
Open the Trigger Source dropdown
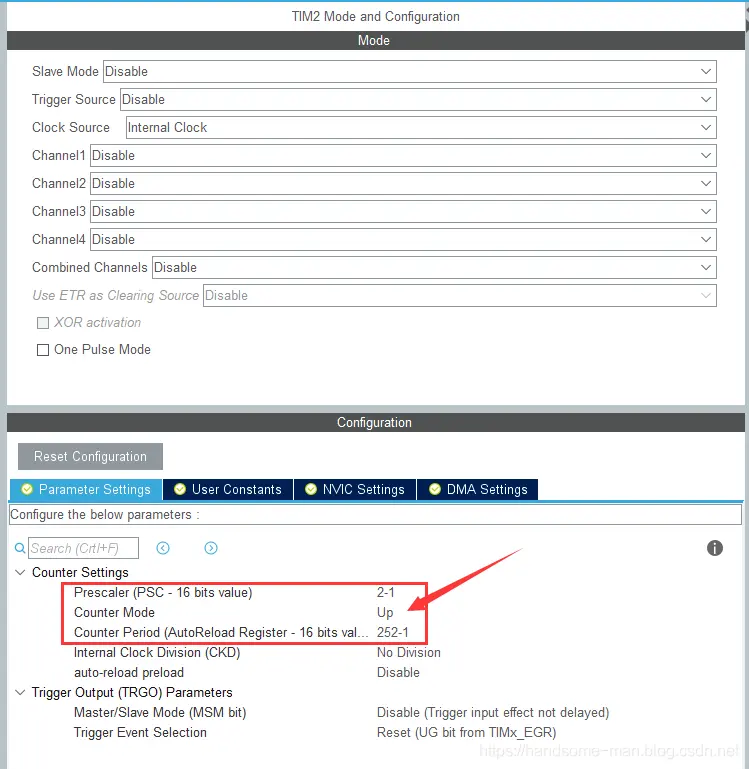[x=418, y=100]
